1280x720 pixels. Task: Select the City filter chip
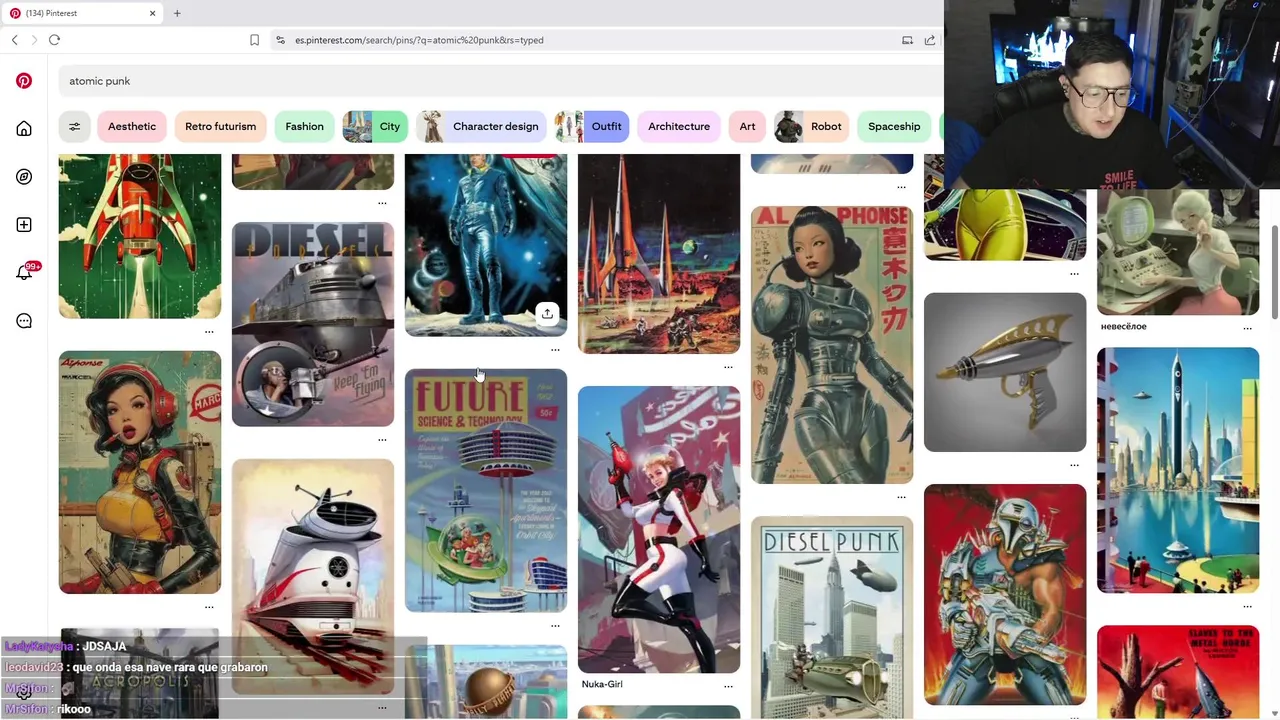point(375,126)
